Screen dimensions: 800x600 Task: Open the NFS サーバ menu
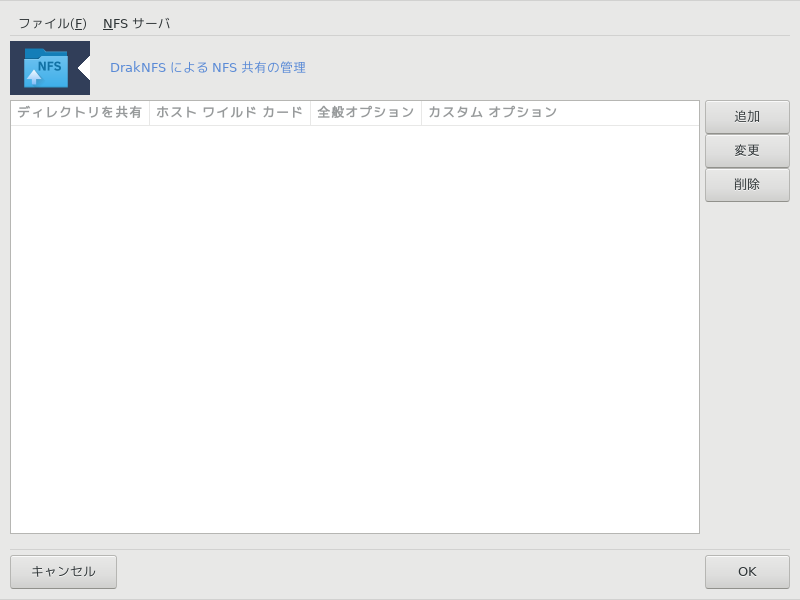(136, 23)
